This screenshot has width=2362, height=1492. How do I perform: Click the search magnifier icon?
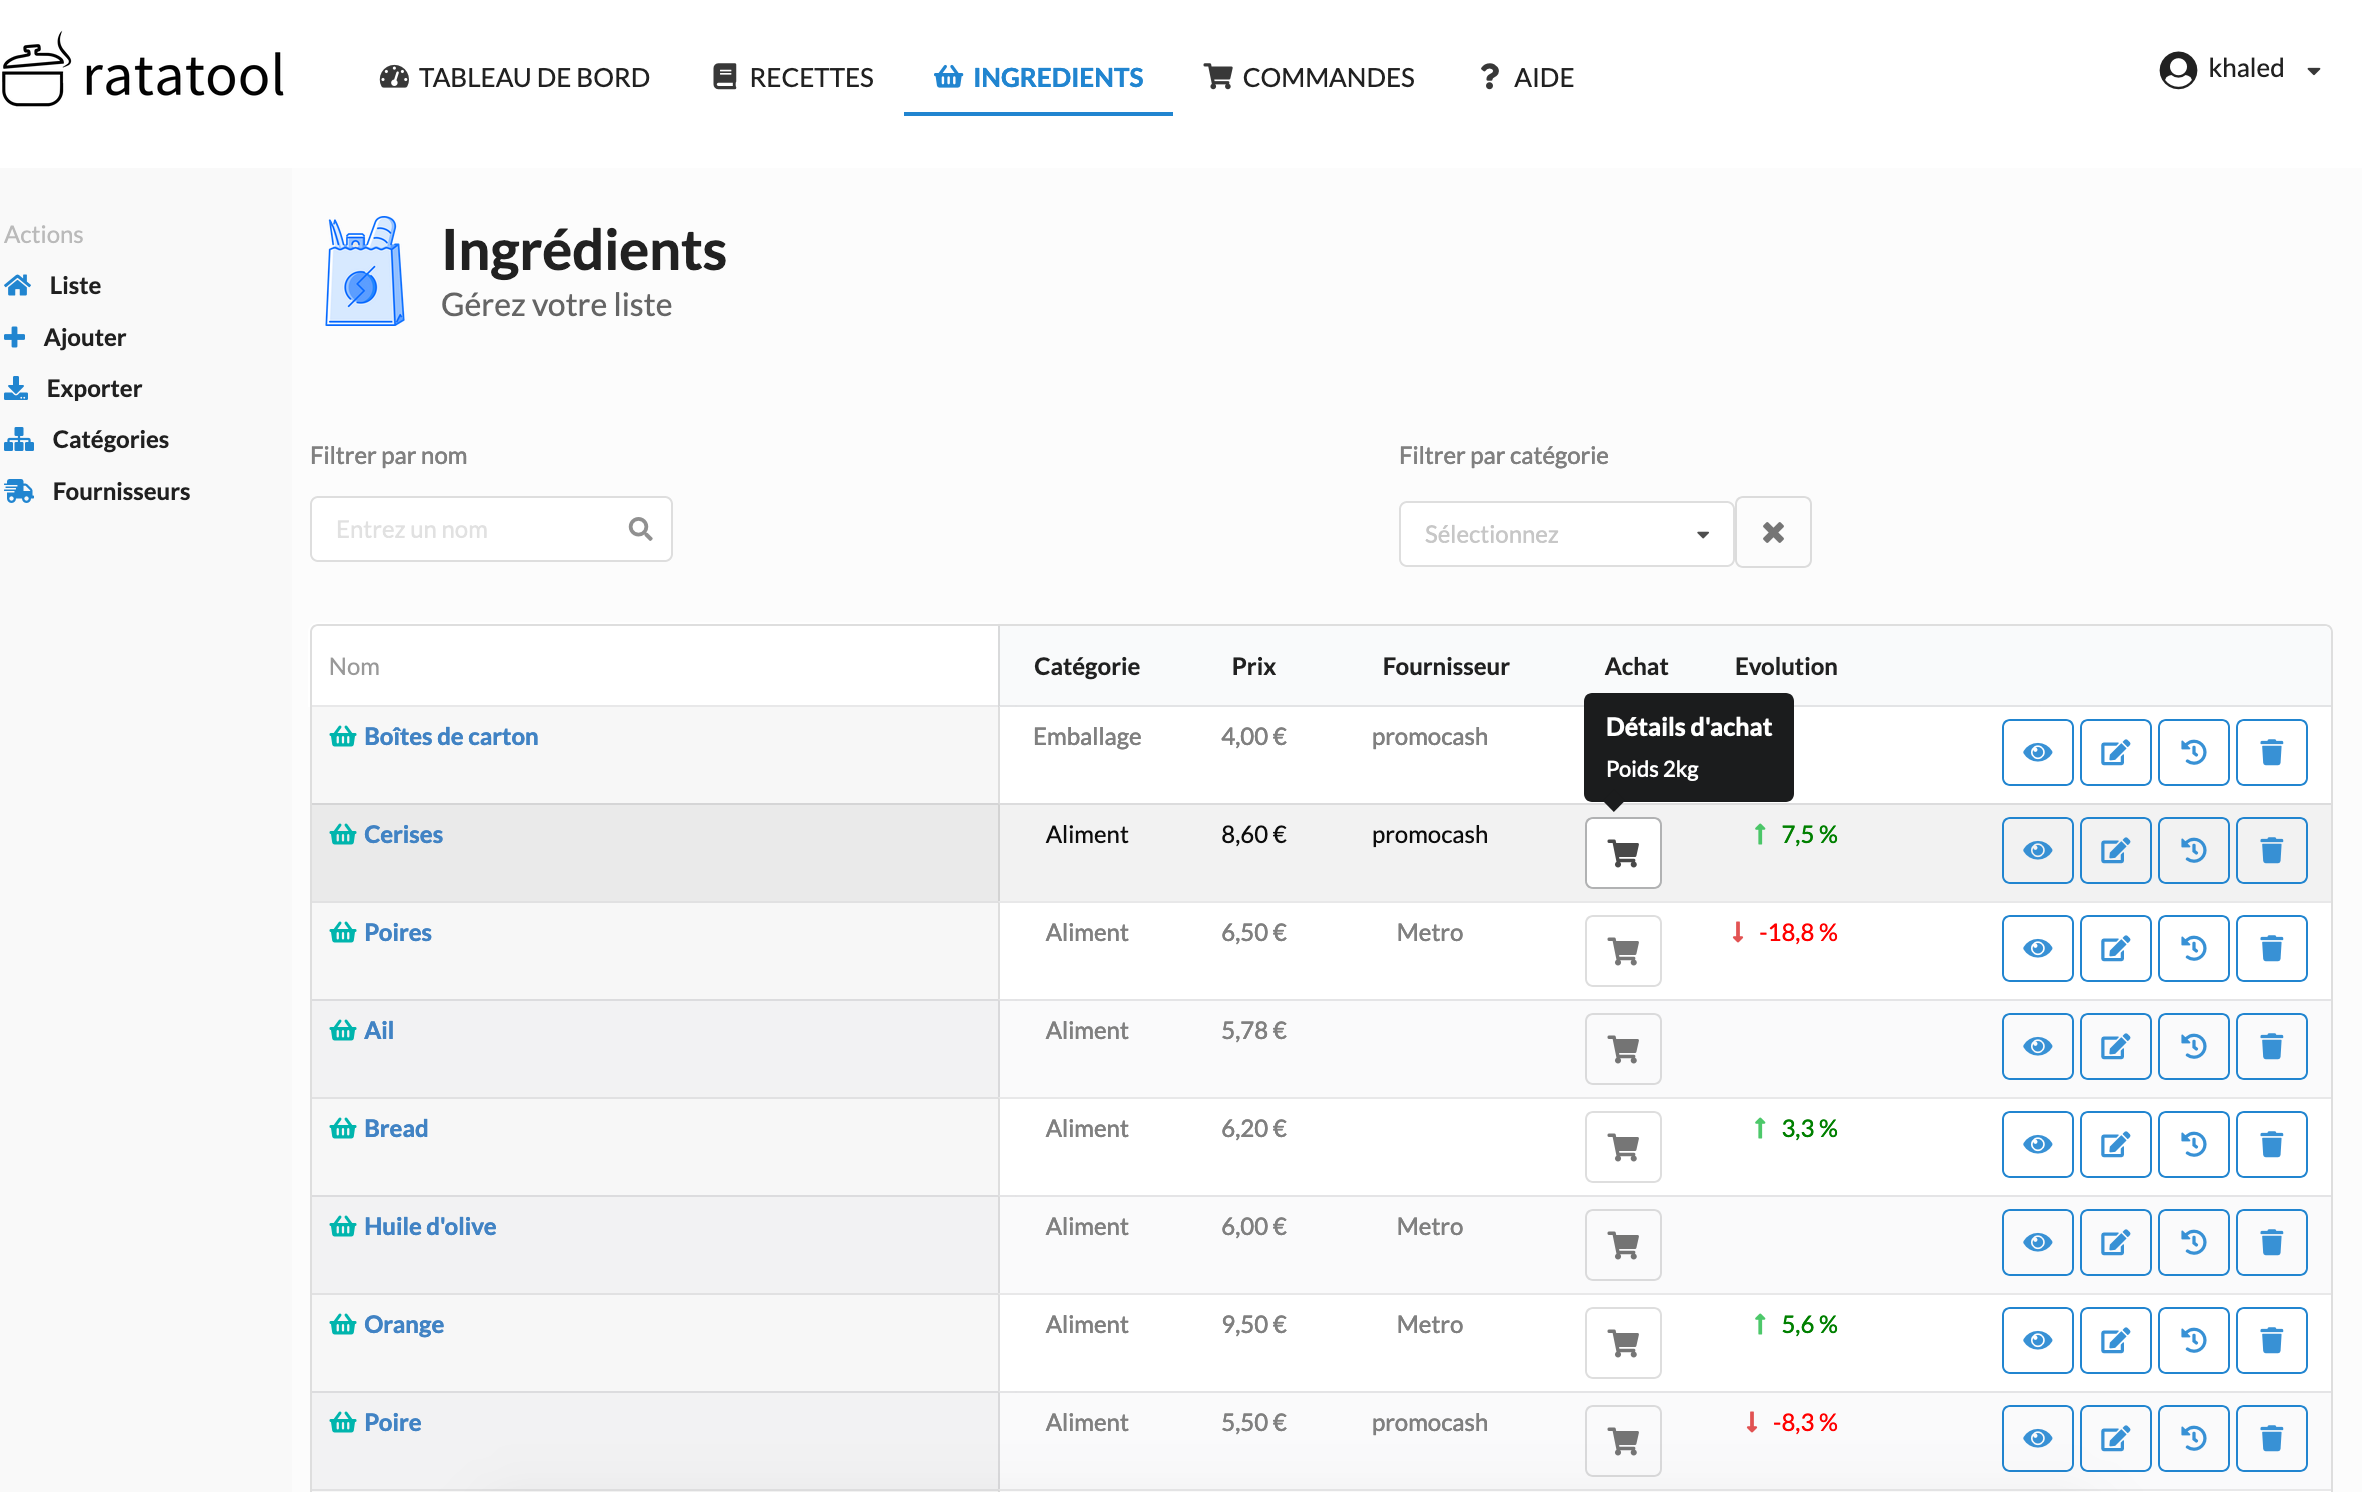tap(640, 529)
